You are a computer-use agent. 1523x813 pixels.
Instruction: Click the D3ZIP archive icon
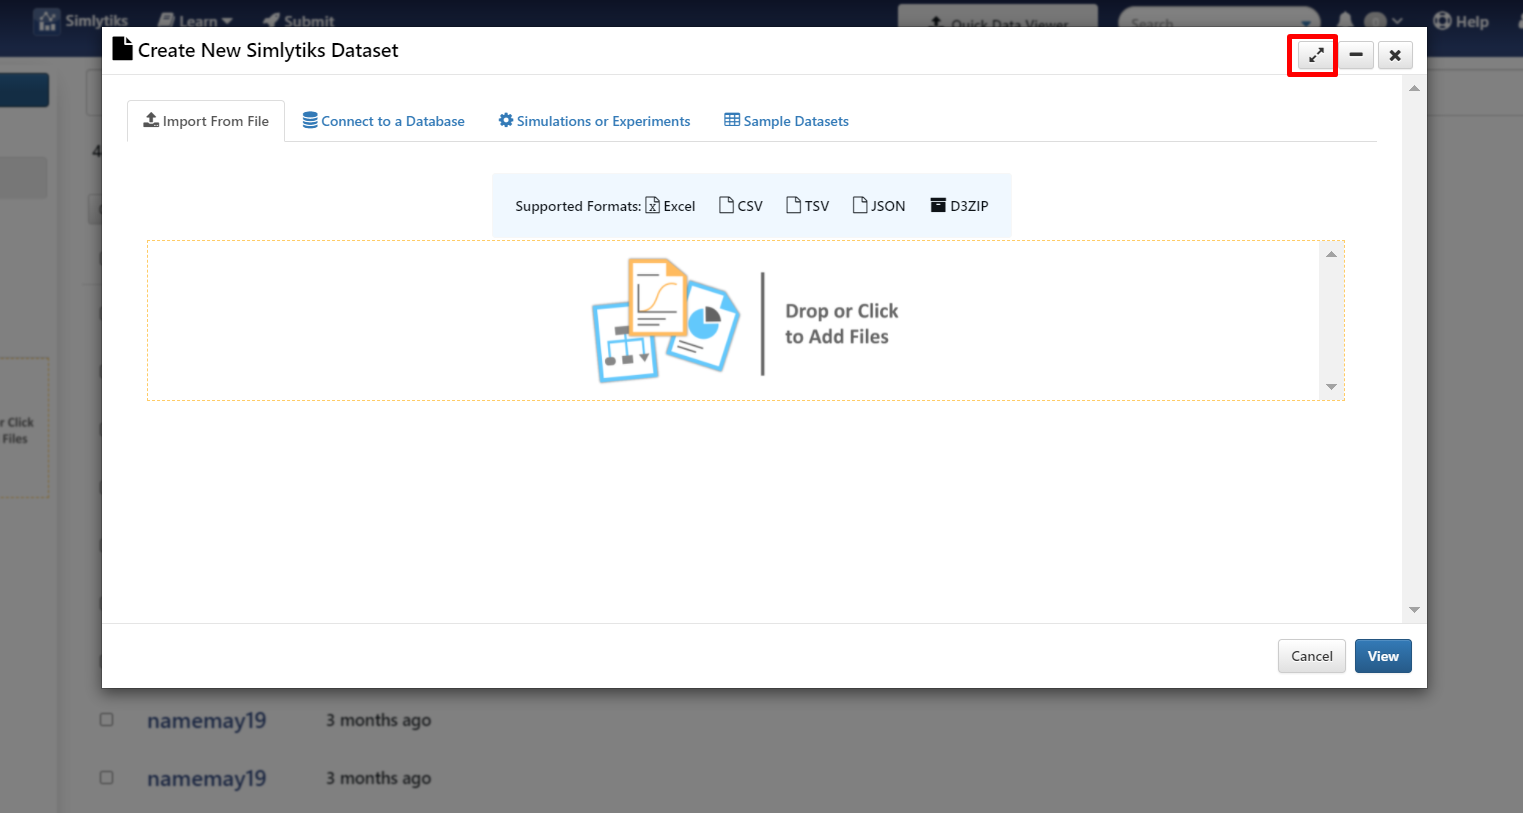(x=938, y=205)
